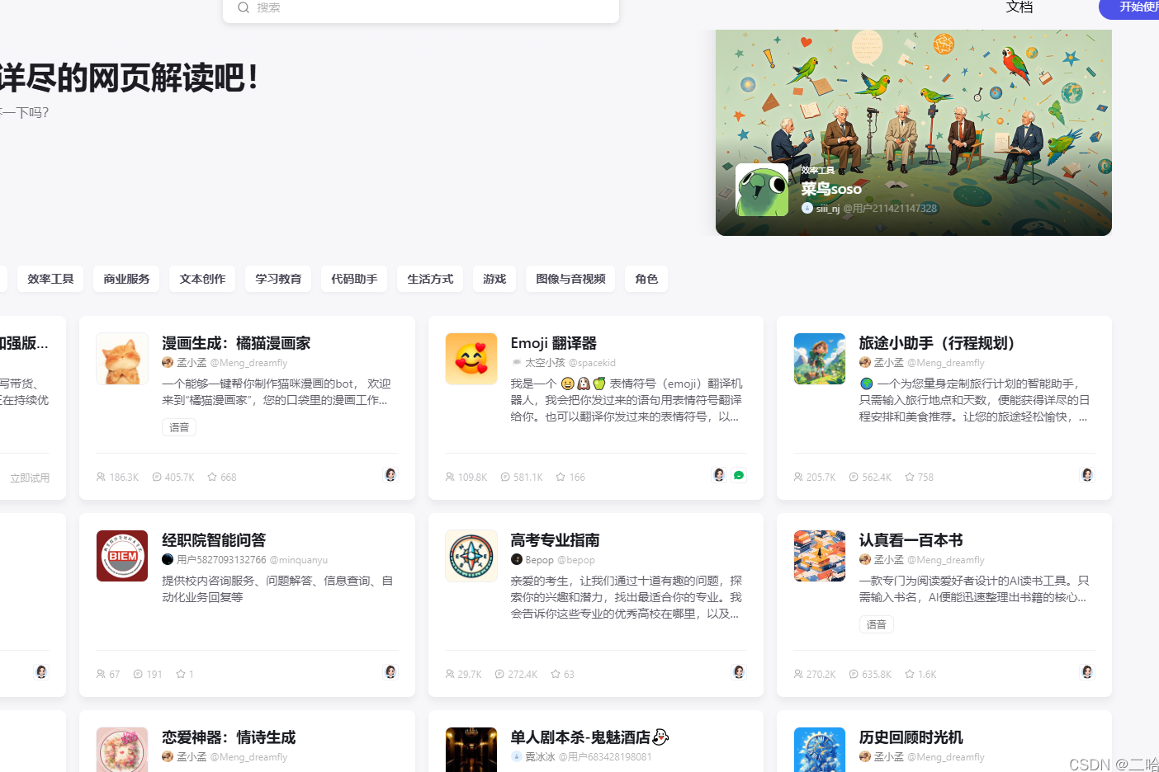Open the 历史回顾时光机 bot title
Viewport: 1159px width, 772px height.
[911, 738]
